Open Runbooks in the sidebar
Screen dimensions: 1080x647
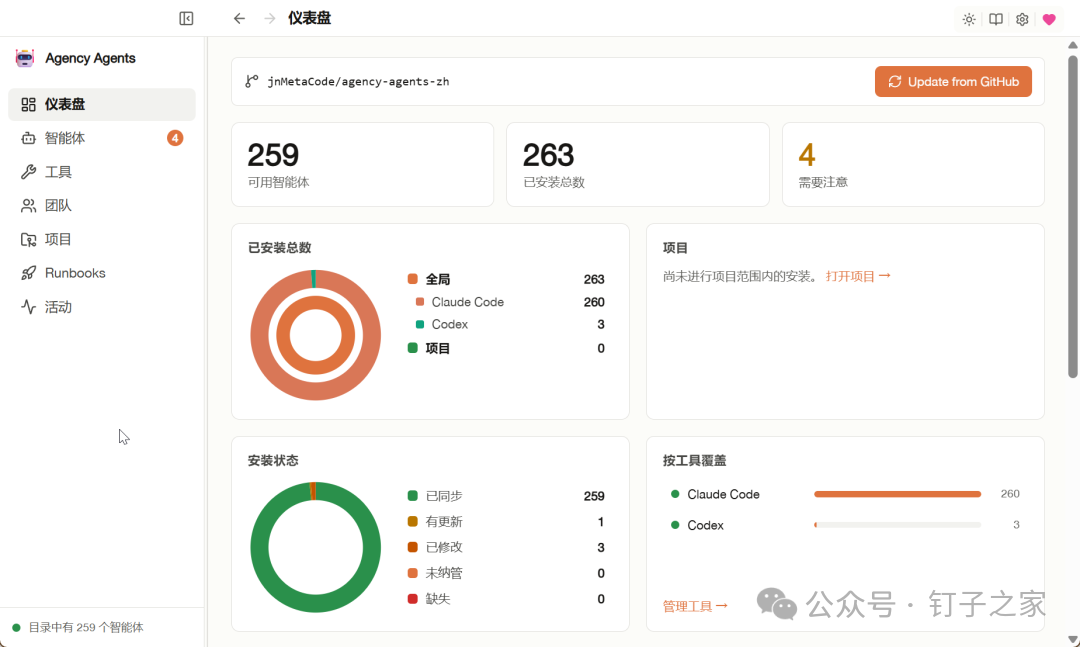pyautogui.click(x=102, y=274)
